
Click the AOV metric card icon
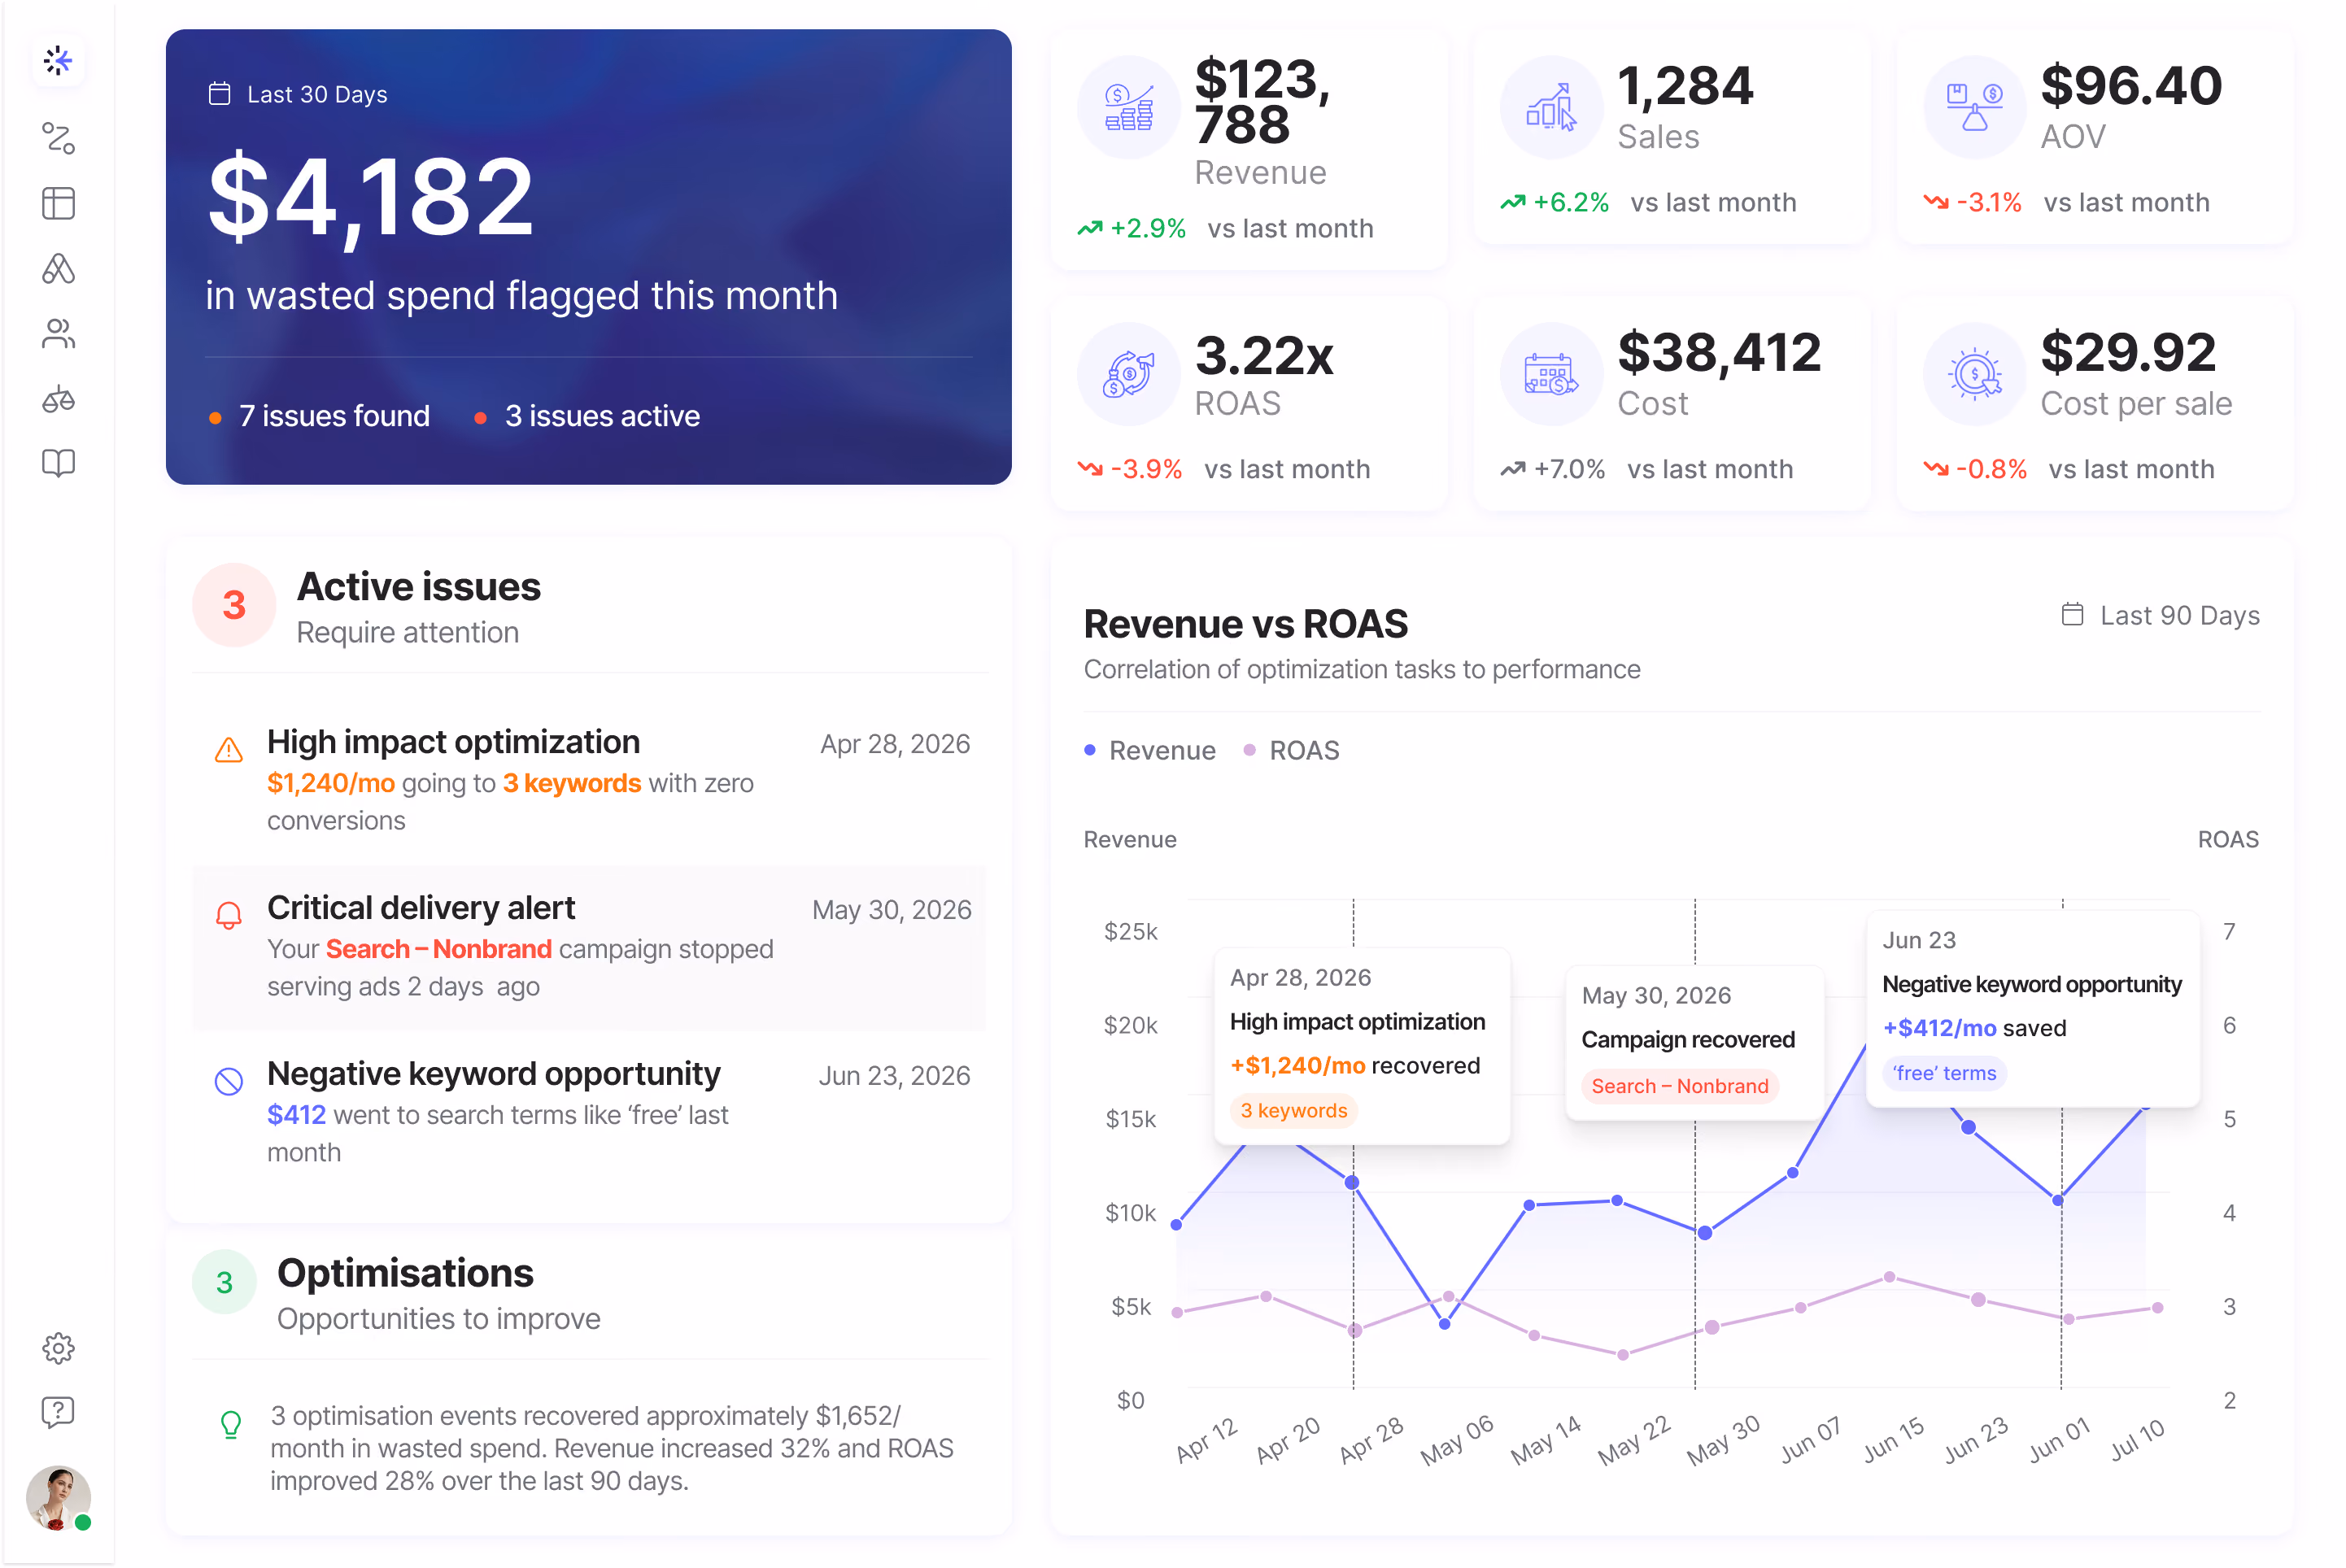click(1974, 107)
